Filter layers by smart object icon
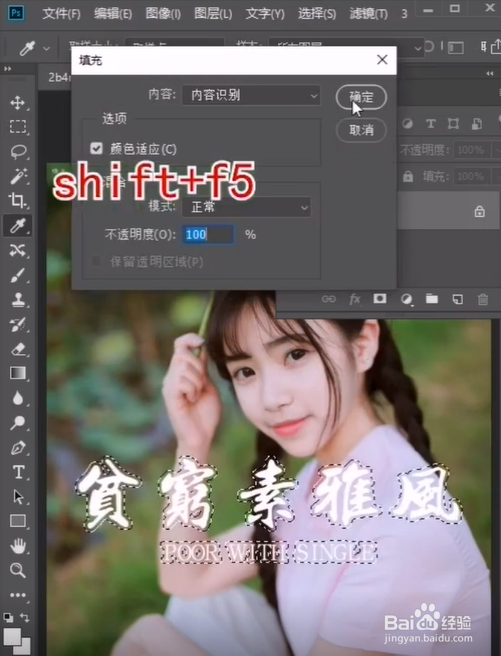This screenshot has width=501, height=656. pos(477,123)
